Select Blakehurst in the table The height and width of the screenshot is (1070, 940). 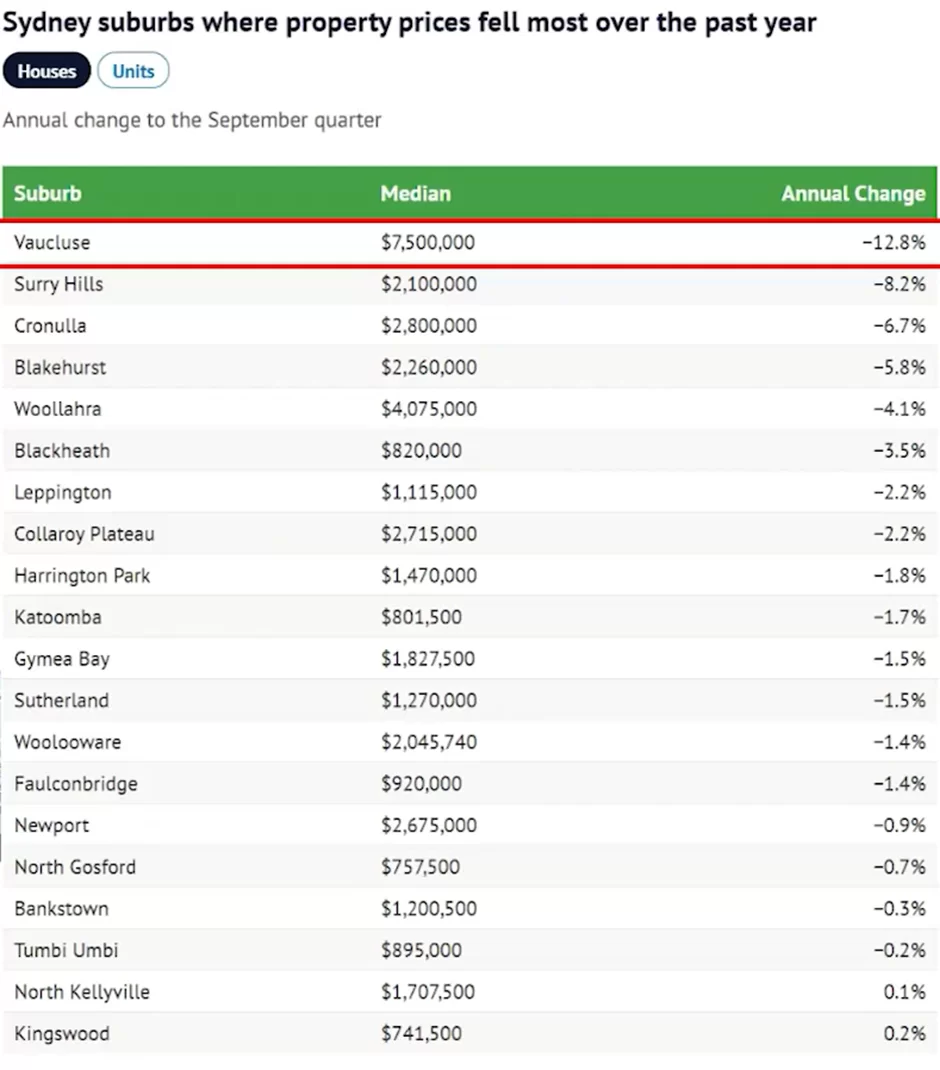[x=60, y=368]
